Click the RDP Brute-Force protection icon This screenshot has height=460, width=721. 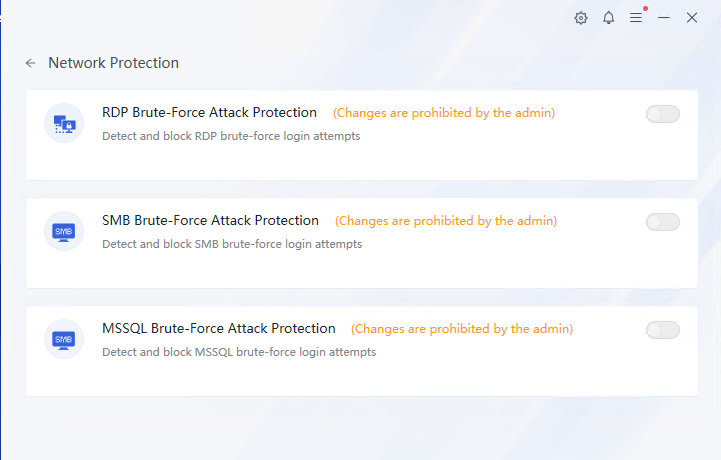(64, 124)
